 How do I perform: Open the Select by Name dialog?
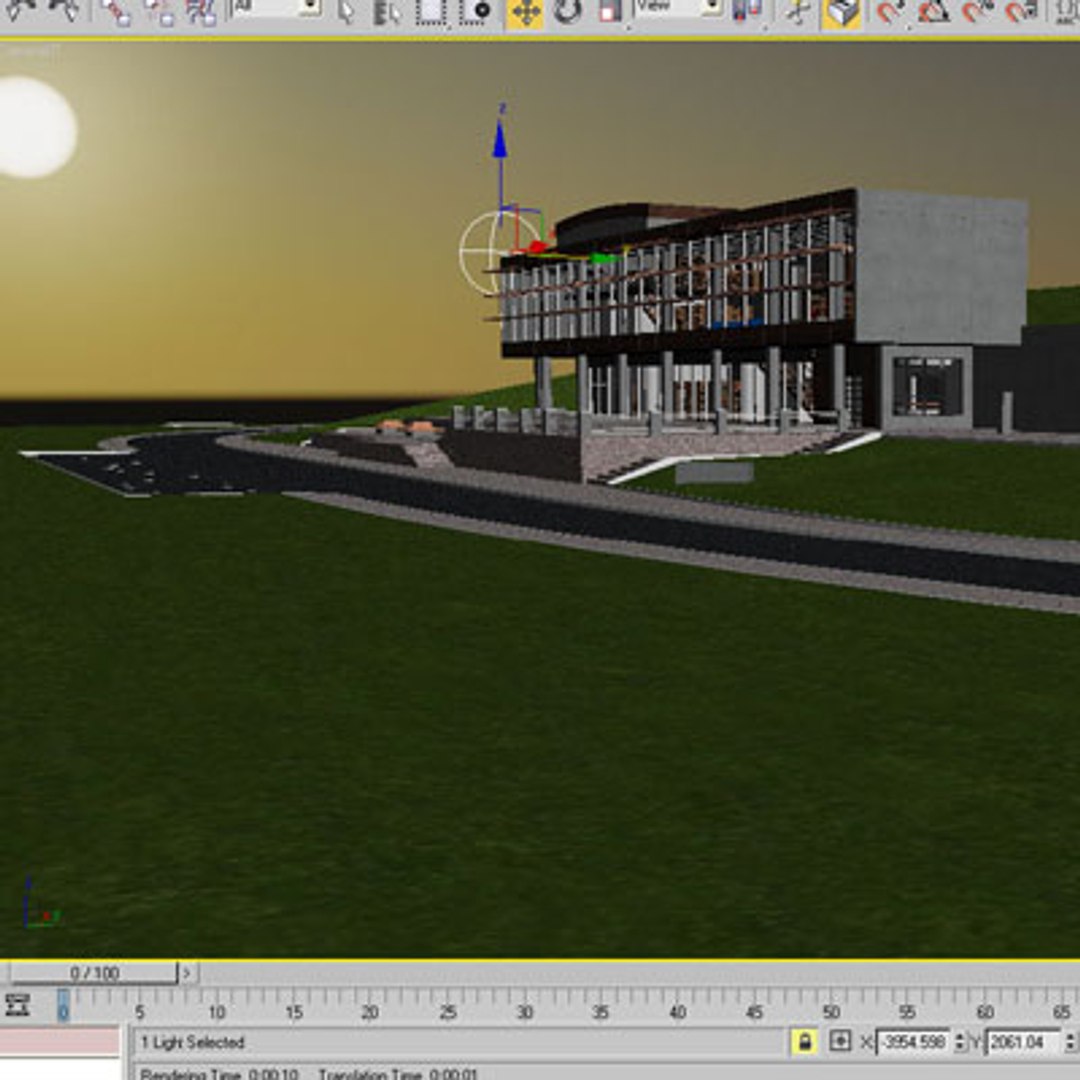tap(387, 12)
